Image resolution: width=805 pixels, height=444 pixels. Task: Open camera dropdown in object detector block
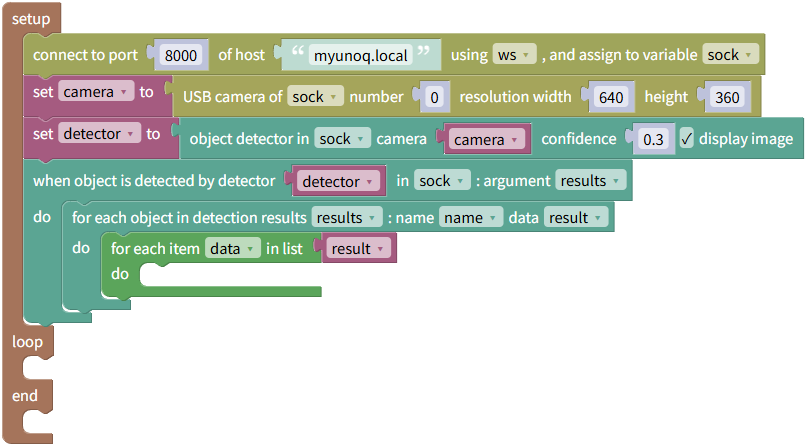[x=486, y=139]
